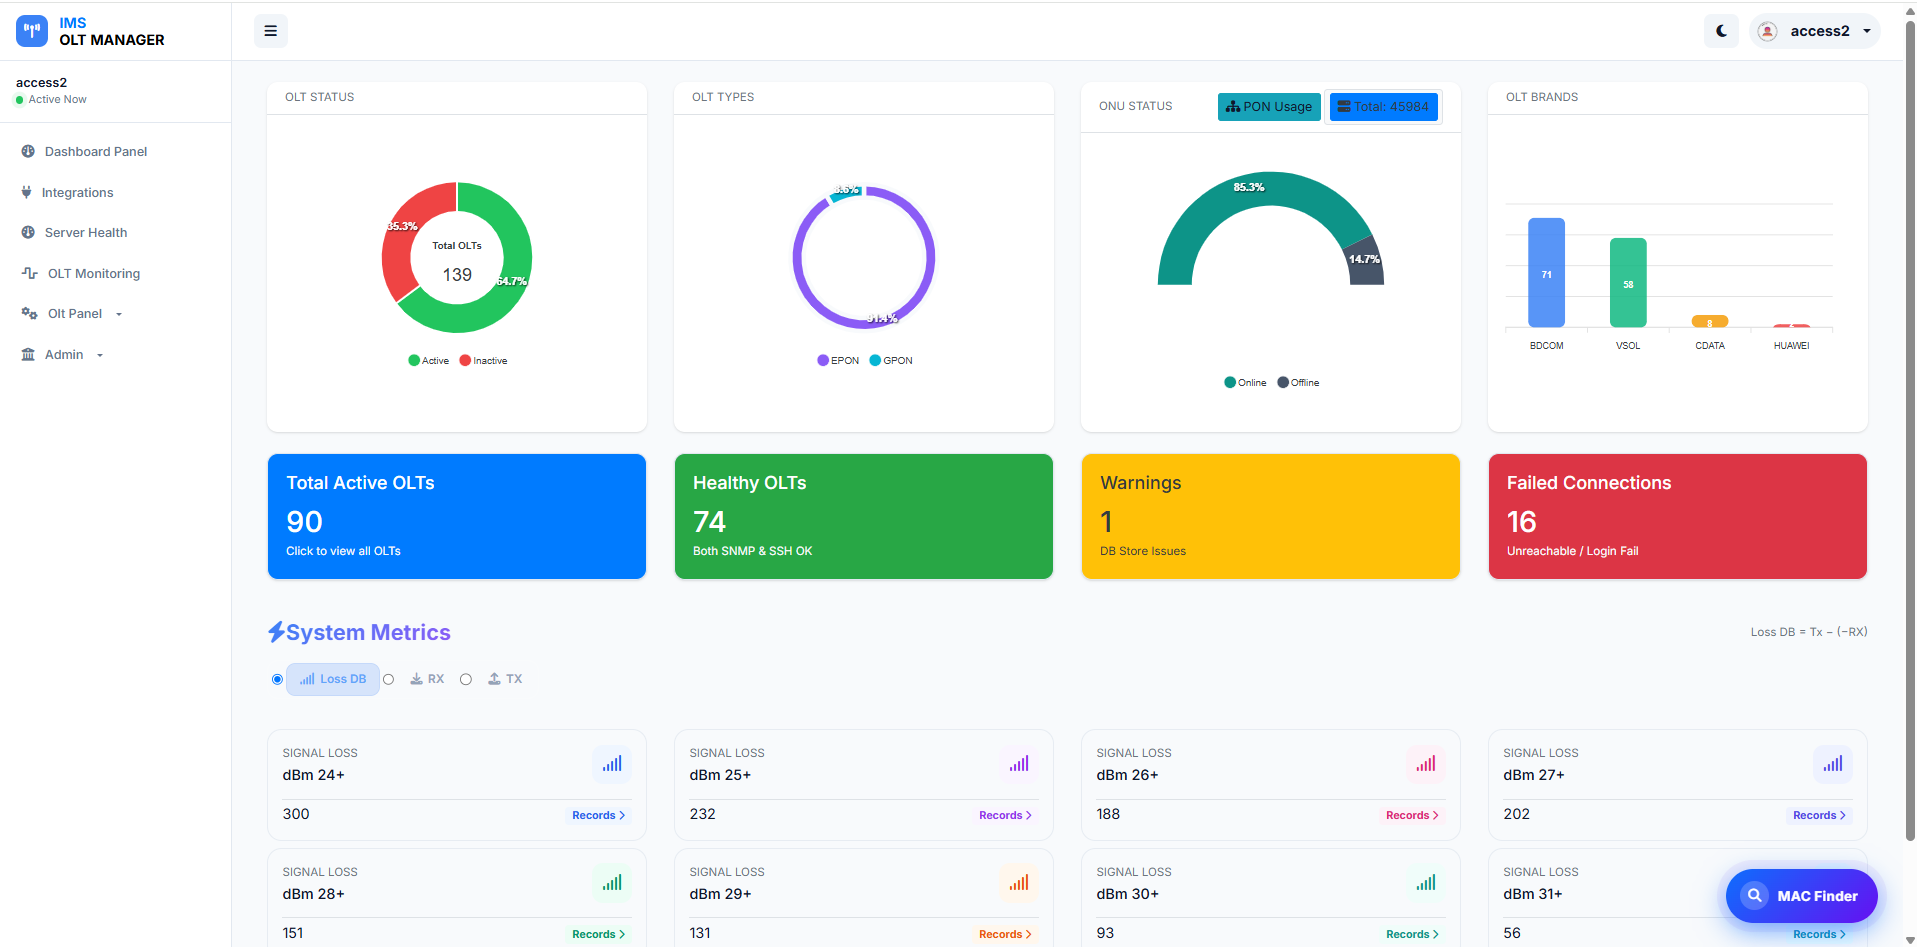Click the Admin institution icon
1917x947 pixels.
click(28, 354)
